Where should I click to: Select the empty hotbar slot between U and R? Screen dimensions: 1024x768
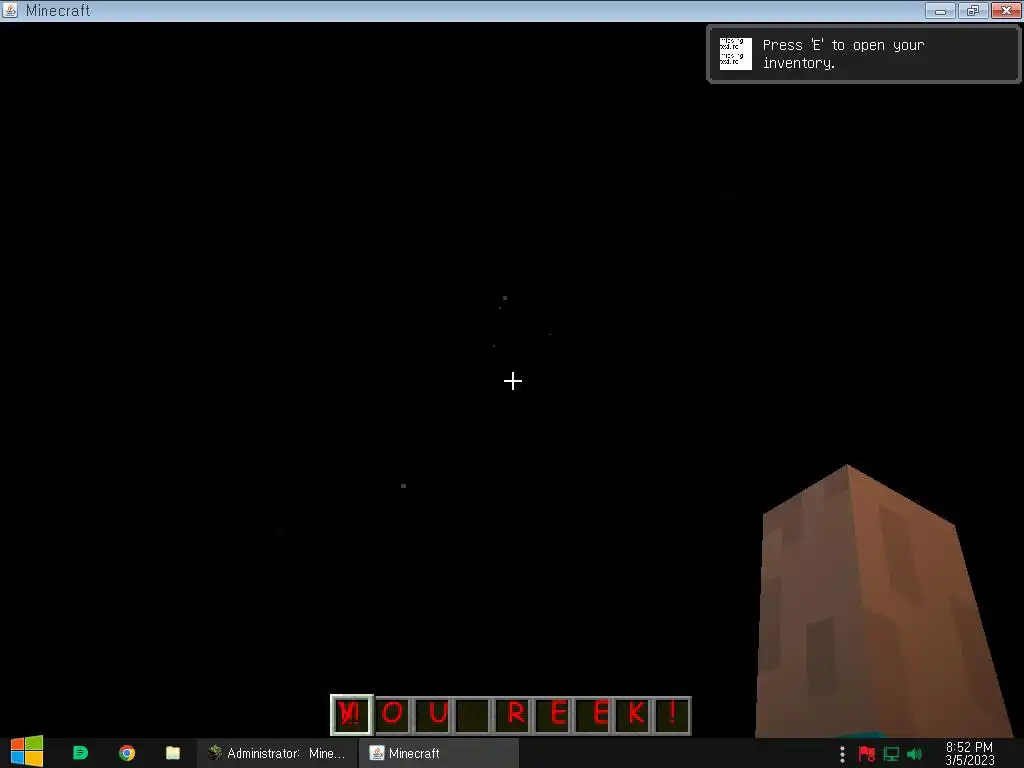point(473,714)
